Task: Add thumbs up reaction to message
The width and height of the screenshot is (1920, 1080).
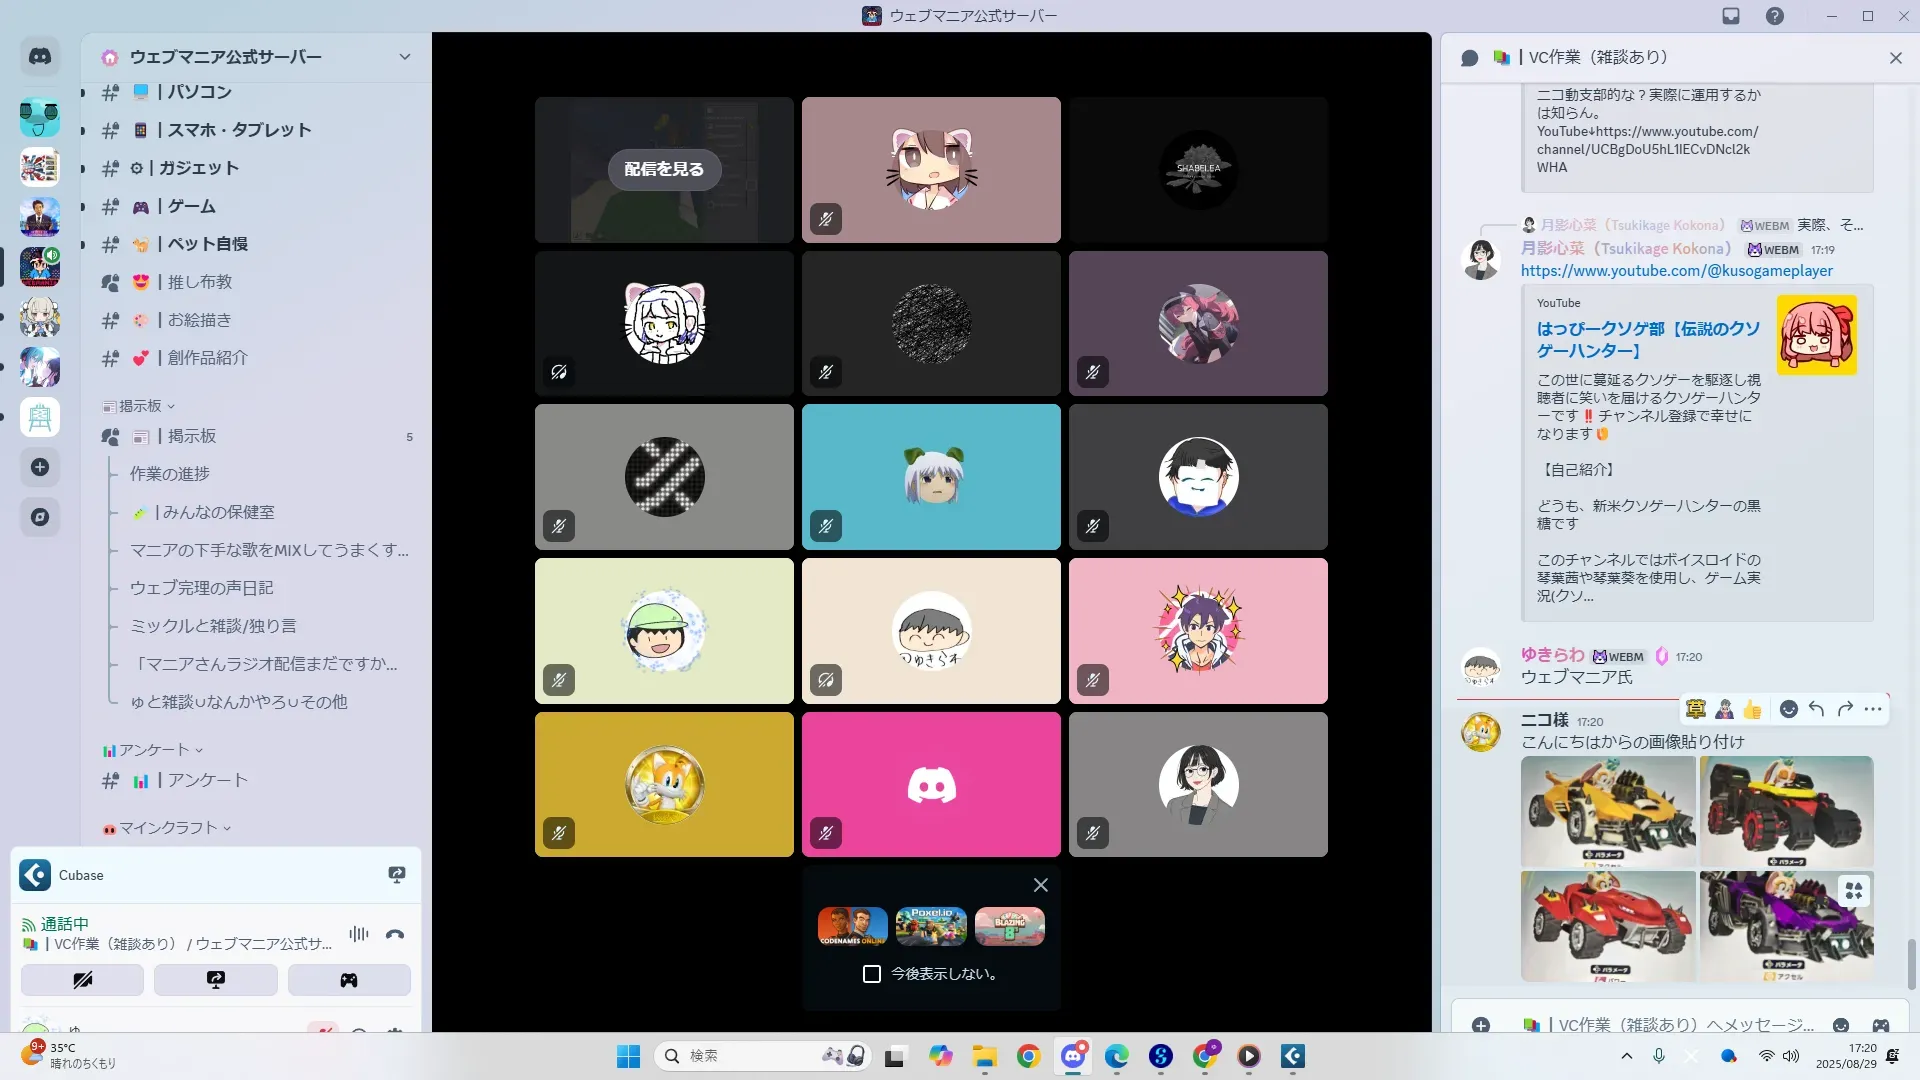Action: tap(1752, 709)
